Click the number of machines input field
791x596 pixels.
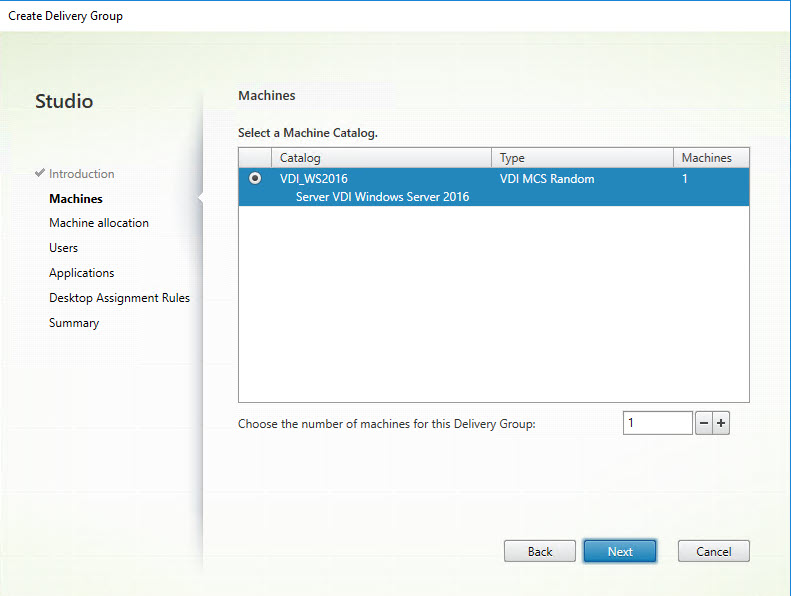pos(656,423)
